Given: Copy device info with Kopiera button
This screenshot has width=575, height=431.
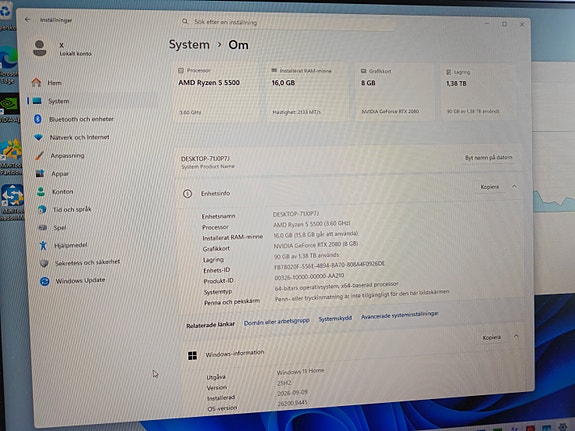Looking at the screenshot, I should pyautogui.click(x=490, y=187).
